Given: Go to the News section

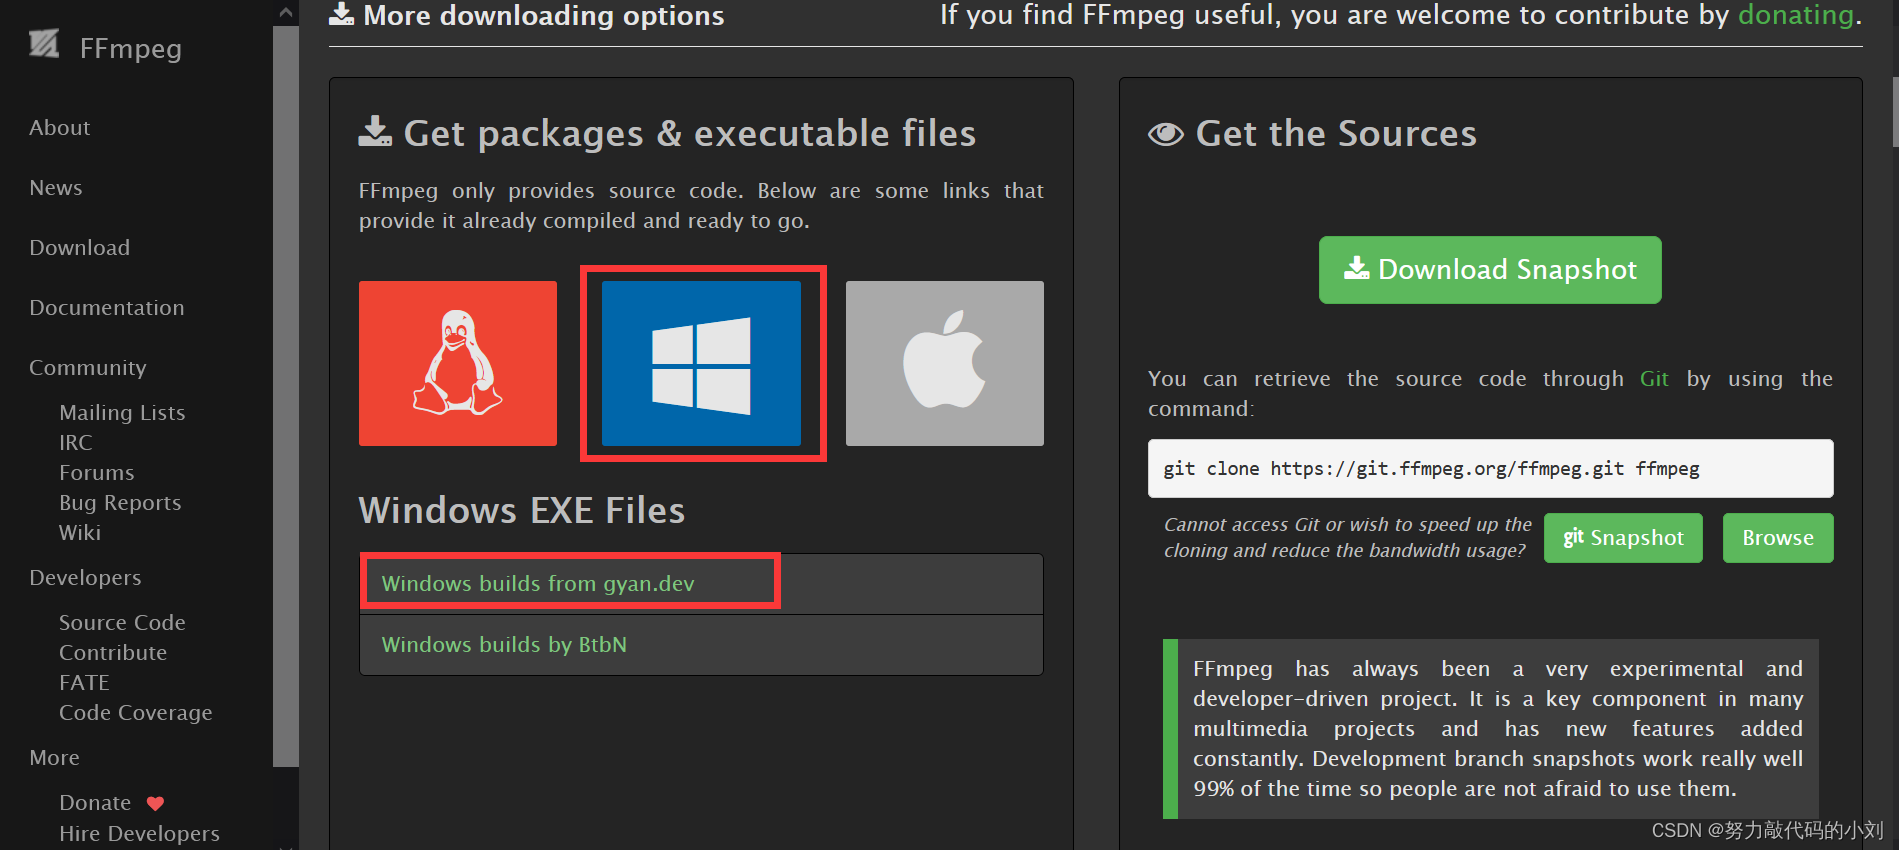Looking at the screenshot, I should point(56,188).
